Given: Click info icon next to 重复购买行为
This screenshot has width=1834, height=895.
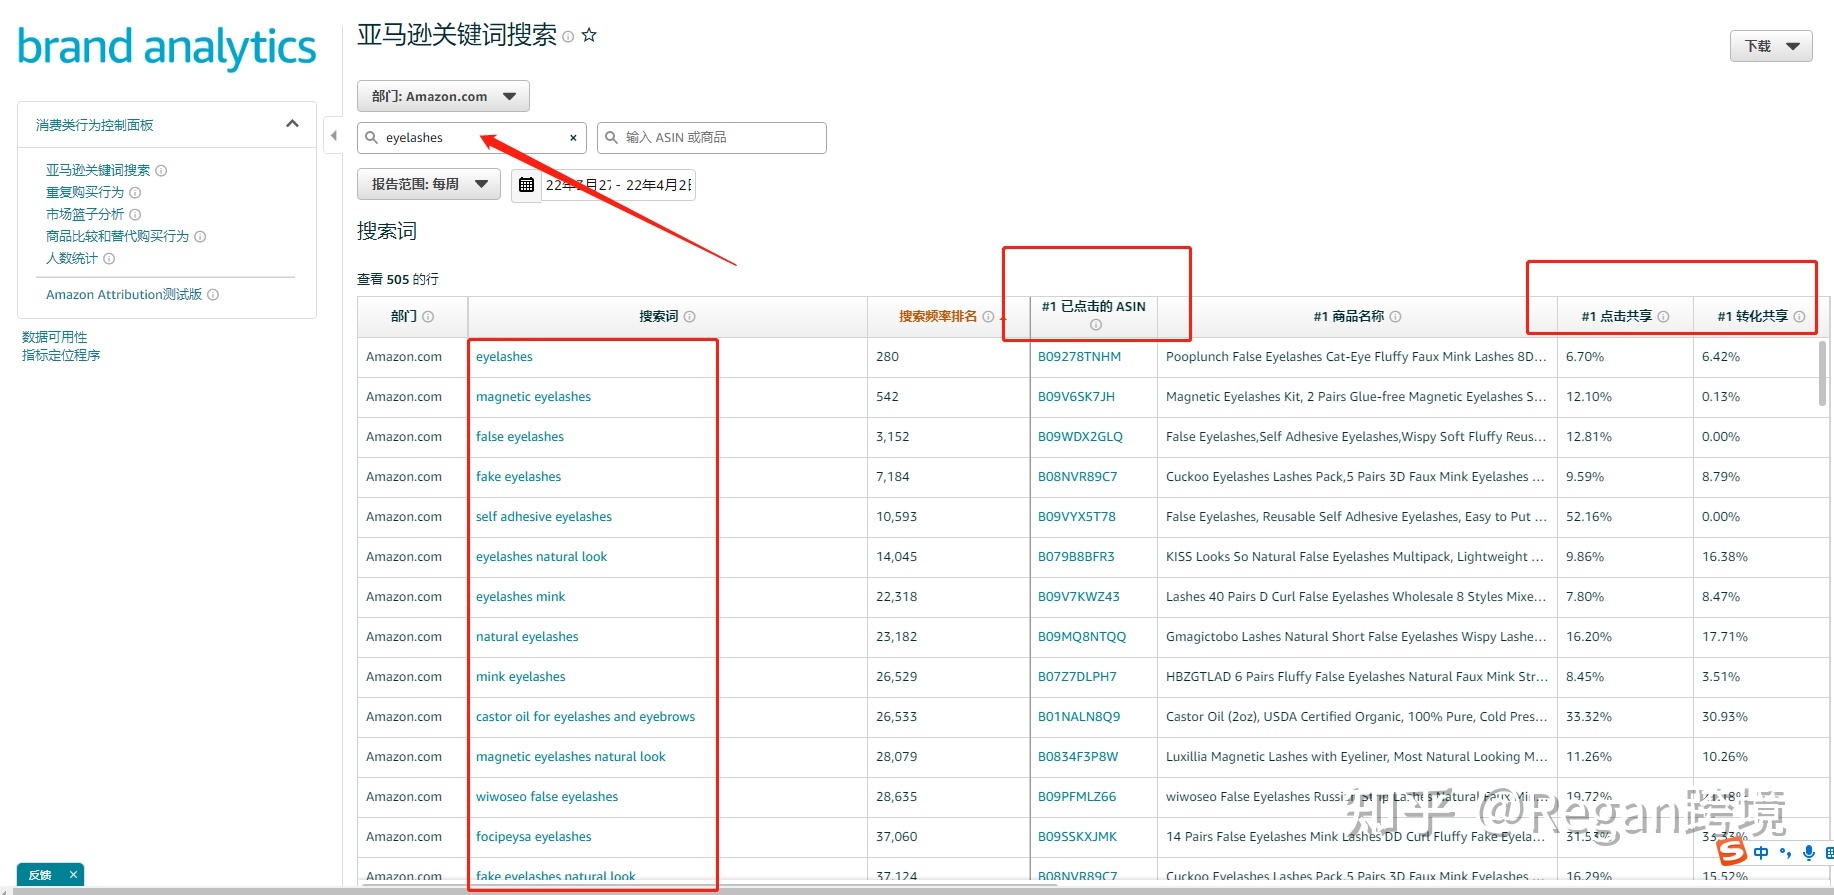Looking at the screenshot, I should coord(135,193).
